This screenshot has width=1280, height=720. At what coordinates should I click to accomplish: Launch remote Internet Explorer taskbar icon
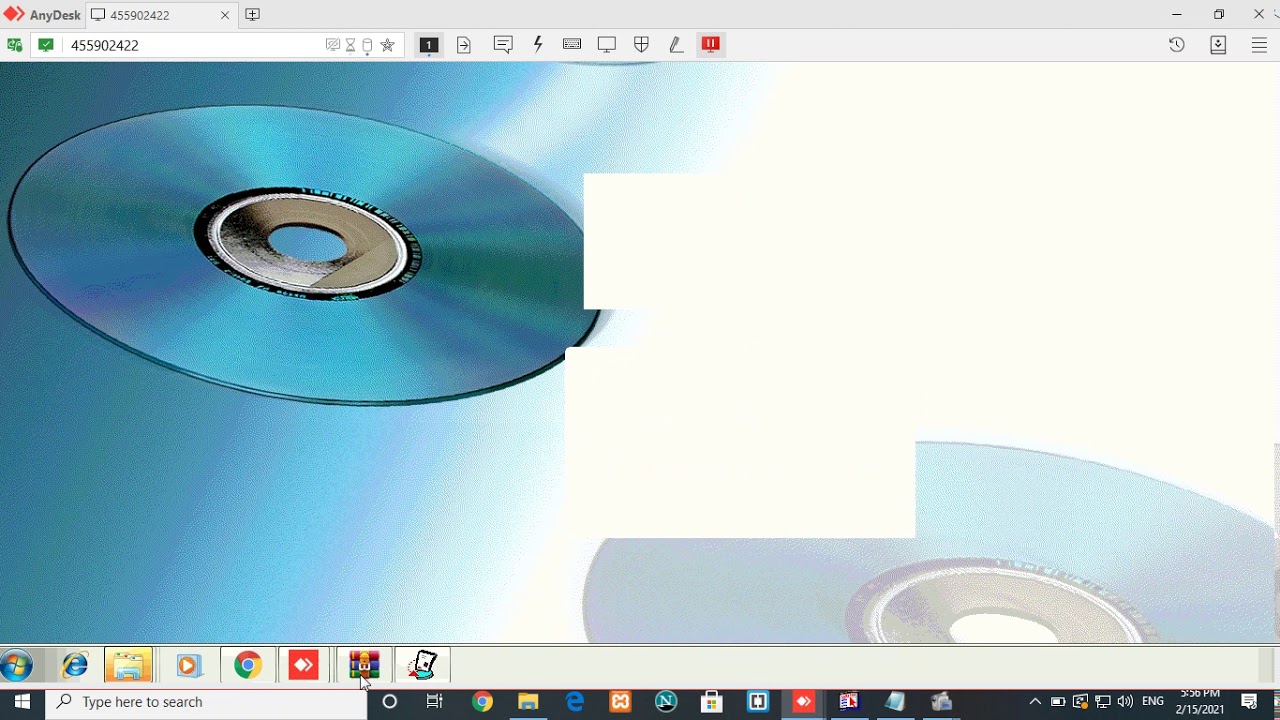click(75, 665)
